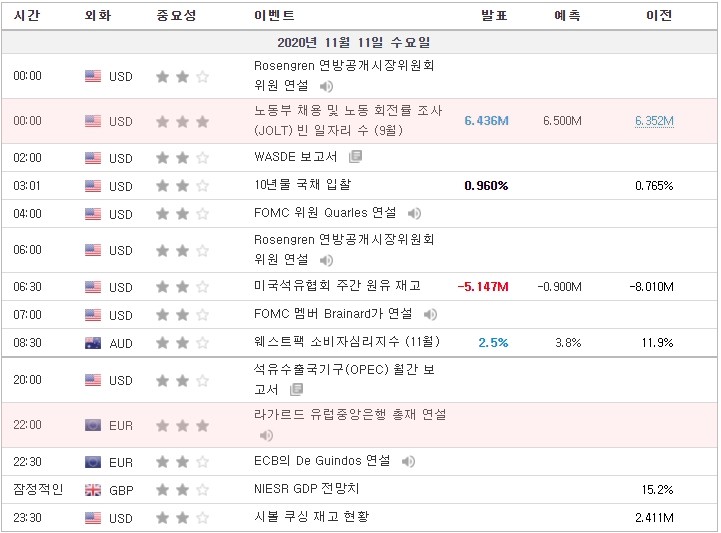Open JOLT job openings event
Screen dimensions: 721x533
pos(348,120)
